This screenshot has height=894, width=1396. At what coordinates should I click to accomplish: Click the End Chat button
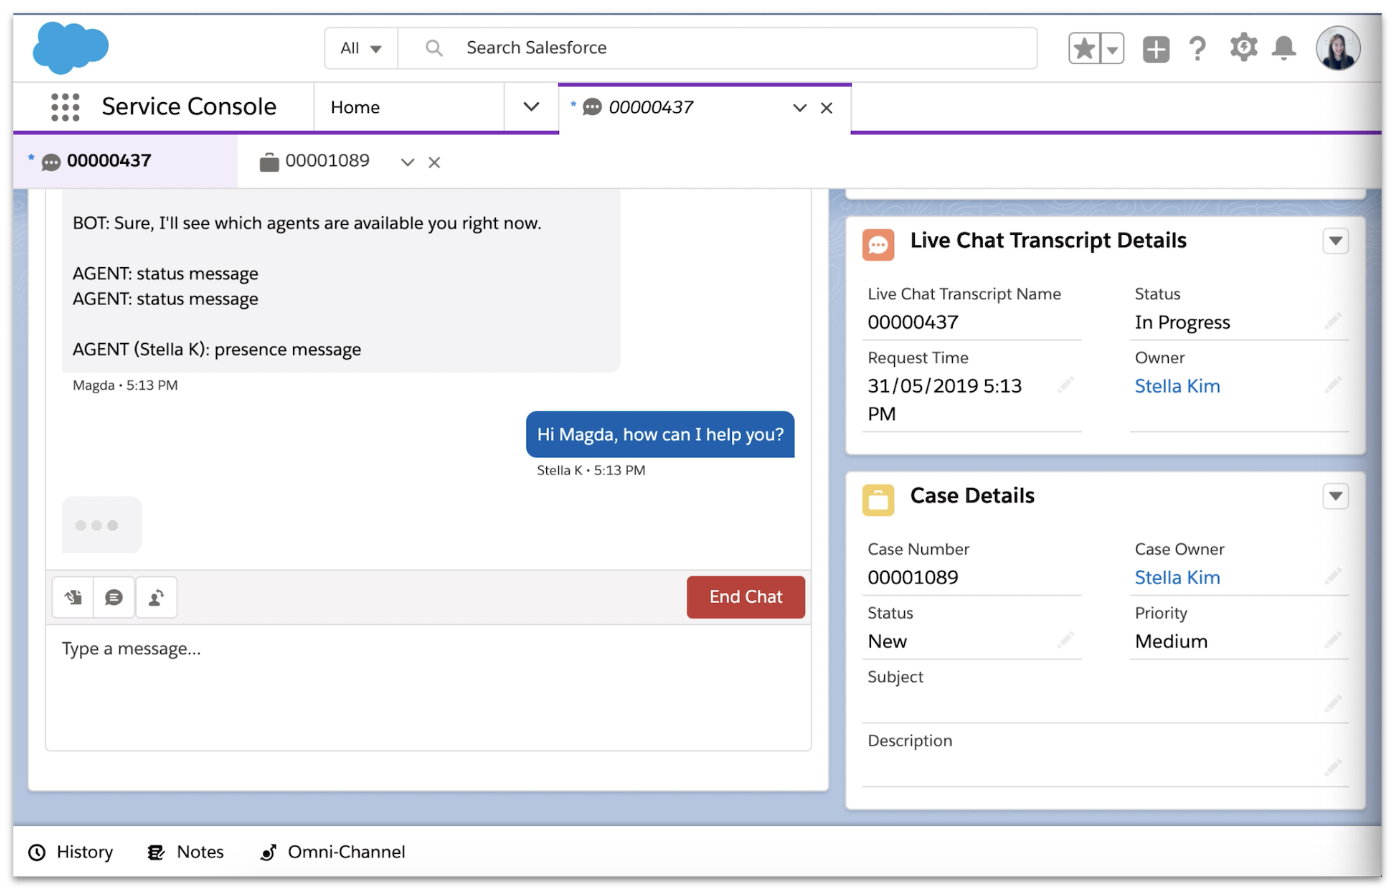click(745, 597)
